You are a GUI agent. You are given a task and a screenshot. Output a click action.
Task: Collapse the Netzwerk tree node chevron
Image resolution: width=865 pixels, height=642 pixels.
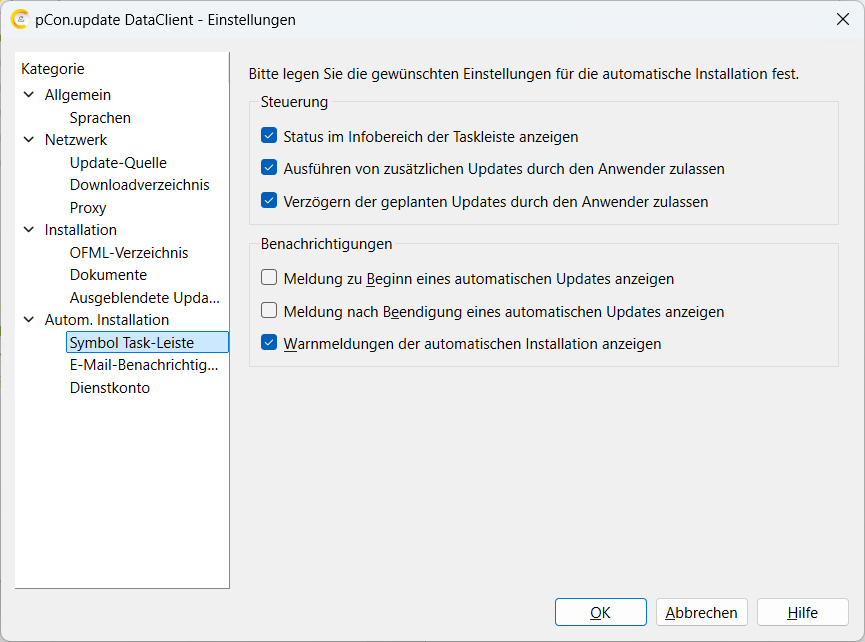click(29, 140)
